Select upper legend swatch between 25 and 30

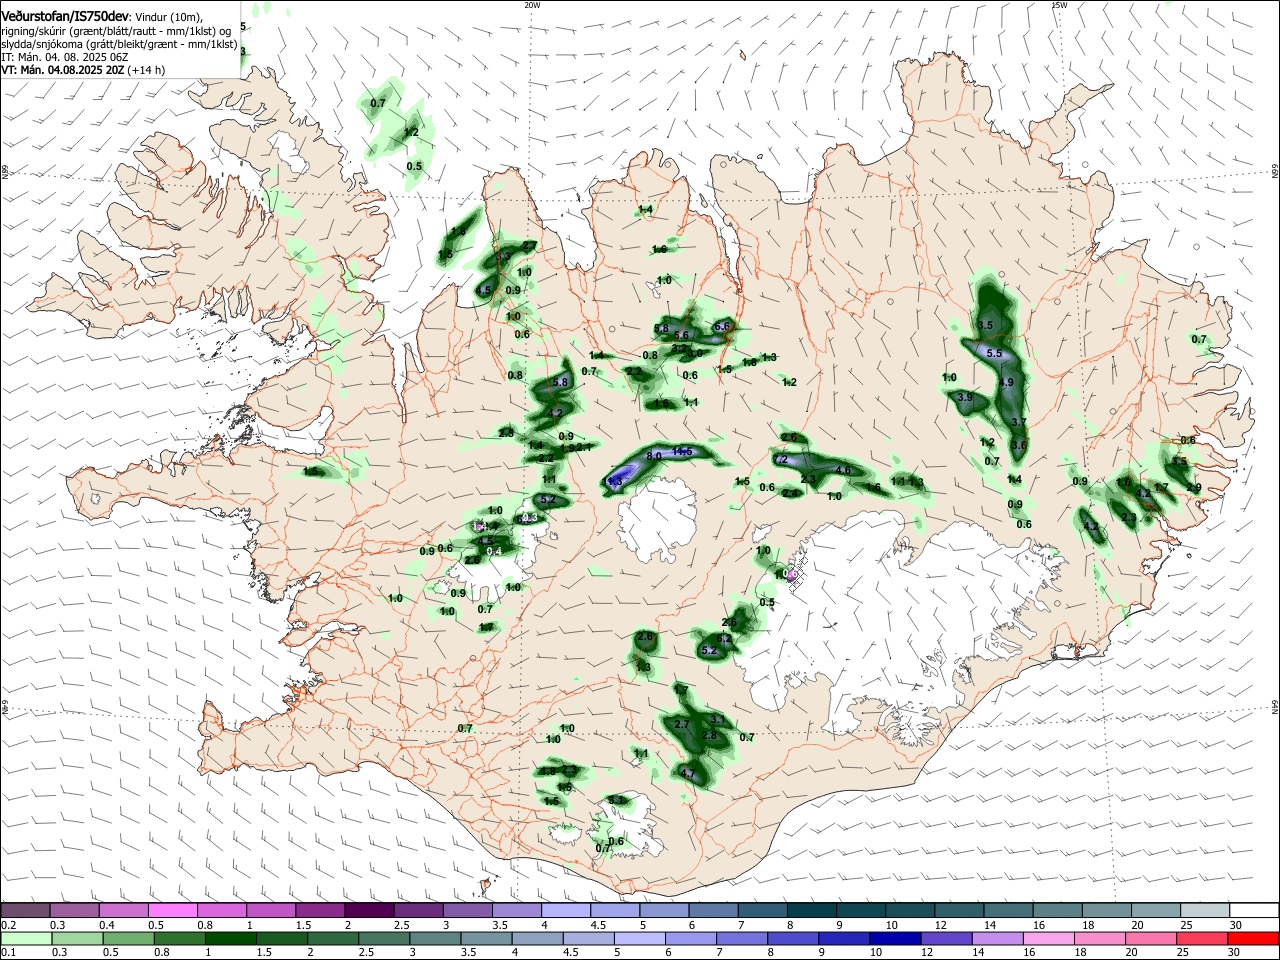click(x=1203, y=911)
